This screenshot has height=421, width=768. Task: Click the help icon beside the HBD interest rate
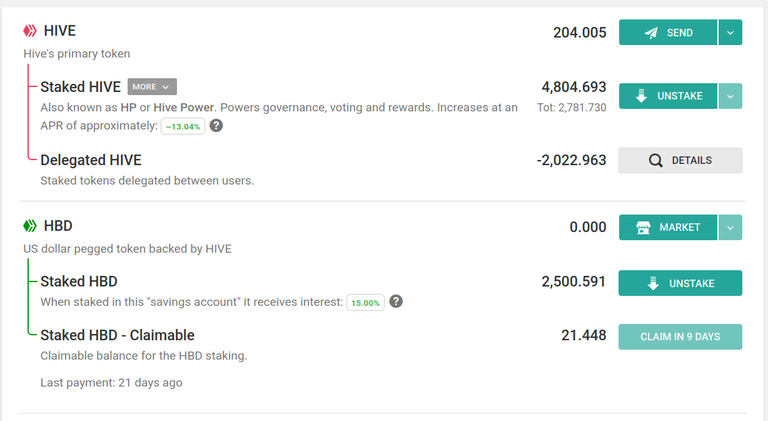click(x=396, y=302)
